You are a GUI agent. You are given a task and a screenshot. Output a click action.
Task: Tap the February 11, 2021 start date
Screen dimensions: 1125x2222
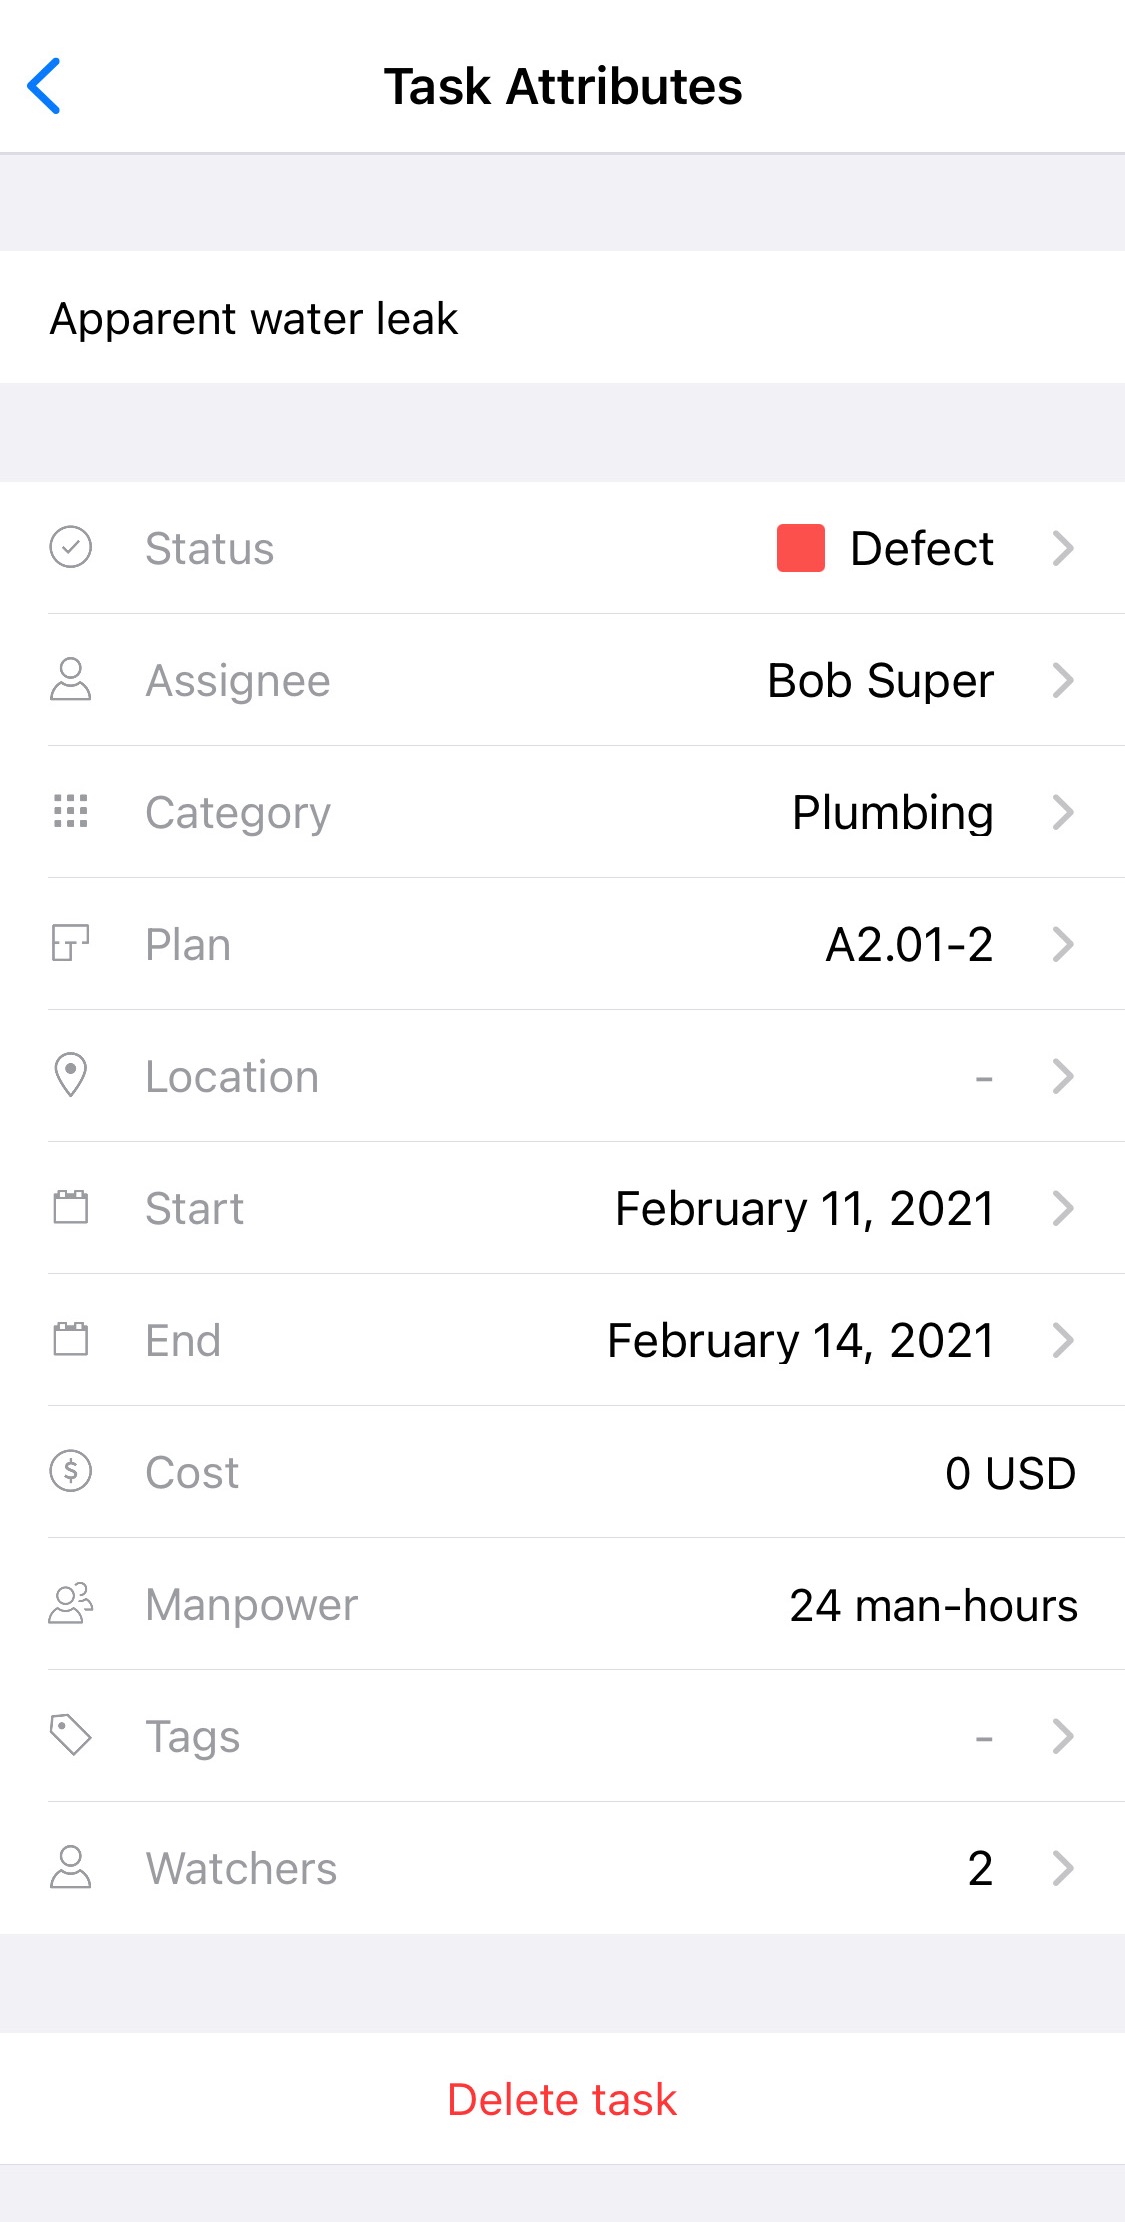click(805, 1209)
